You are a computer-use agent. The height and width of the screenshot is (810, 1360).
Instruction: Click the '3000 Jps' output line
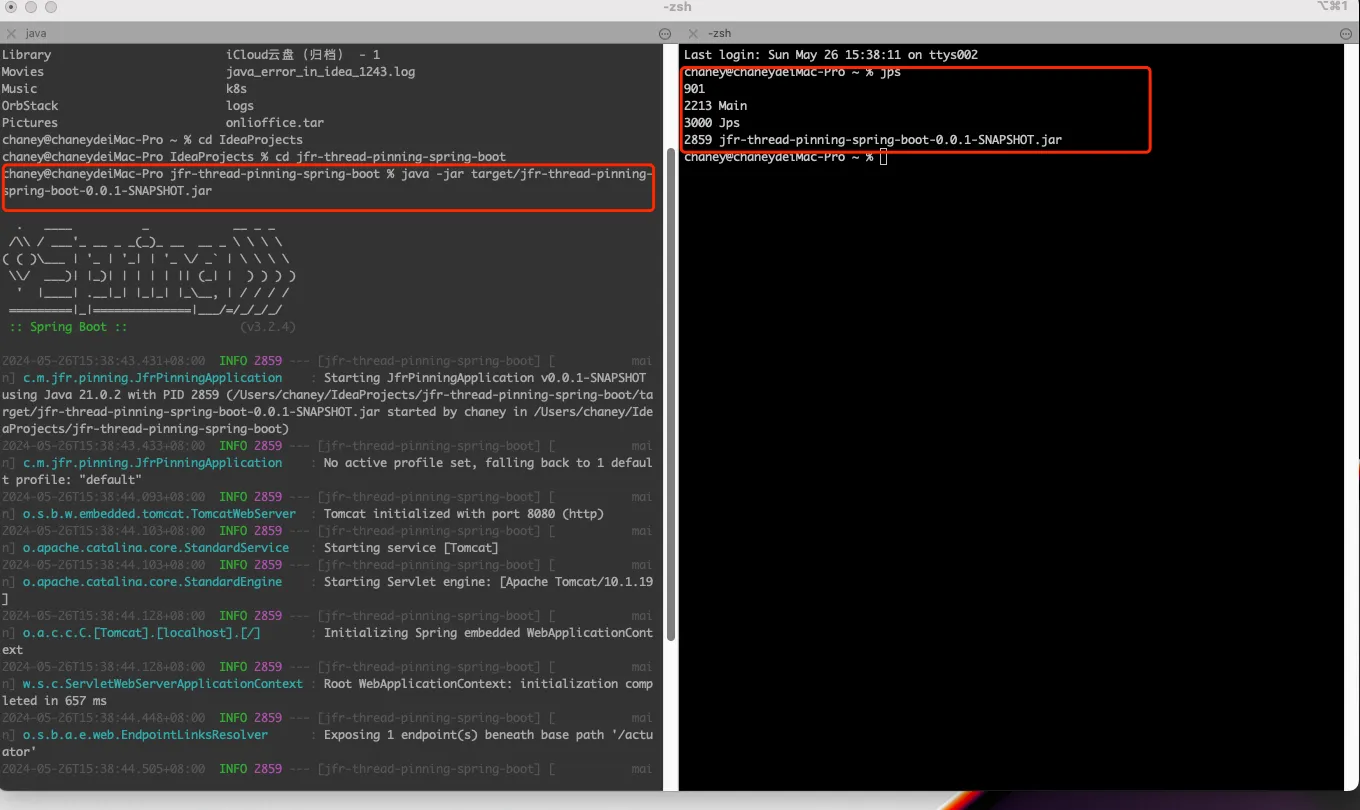click(x=712, y=123)
